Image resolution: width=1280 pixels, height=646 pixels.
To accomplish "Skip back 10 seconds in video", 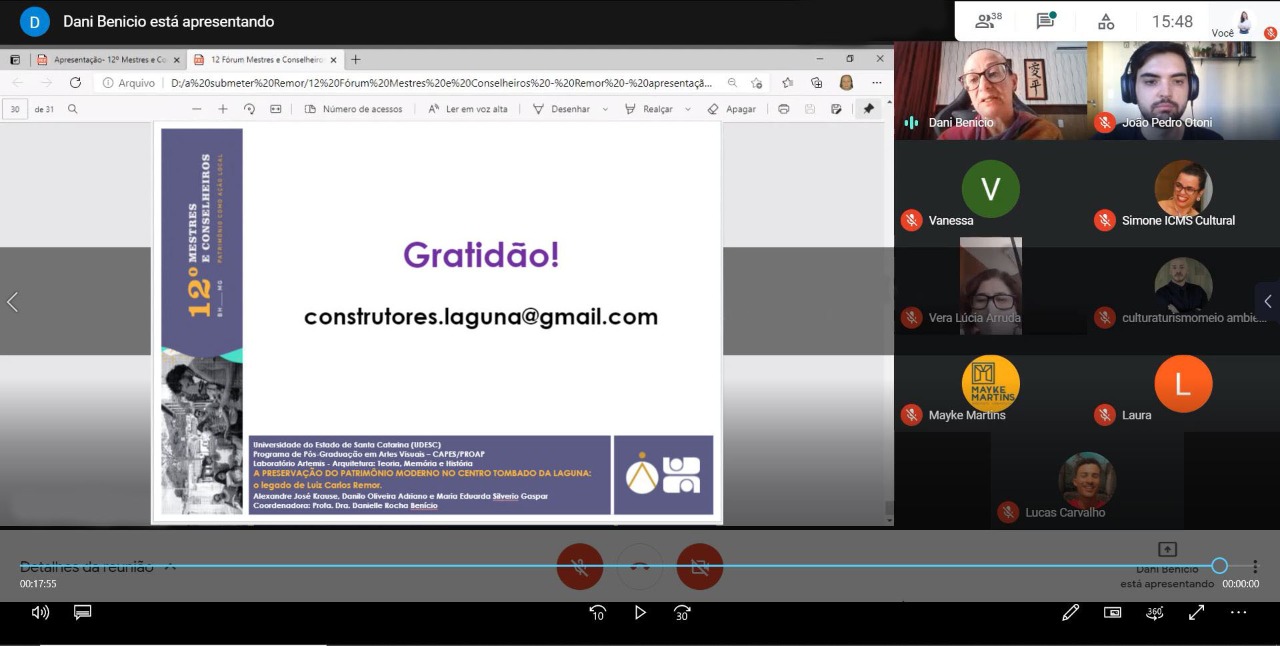I will [598, 613].
